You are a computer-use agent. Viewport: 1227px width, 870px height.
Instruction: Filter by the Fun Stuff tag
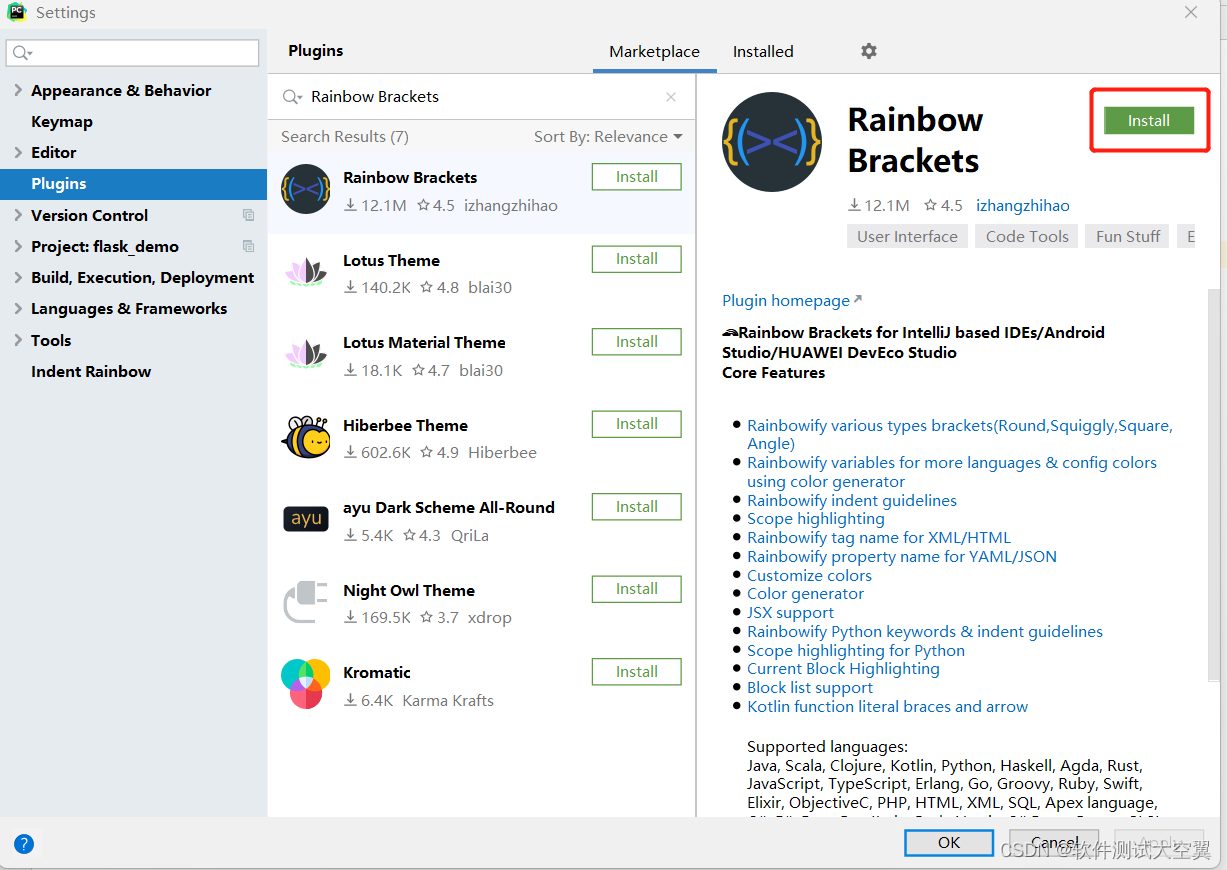pyautogui.click(x=1128, y=236)
